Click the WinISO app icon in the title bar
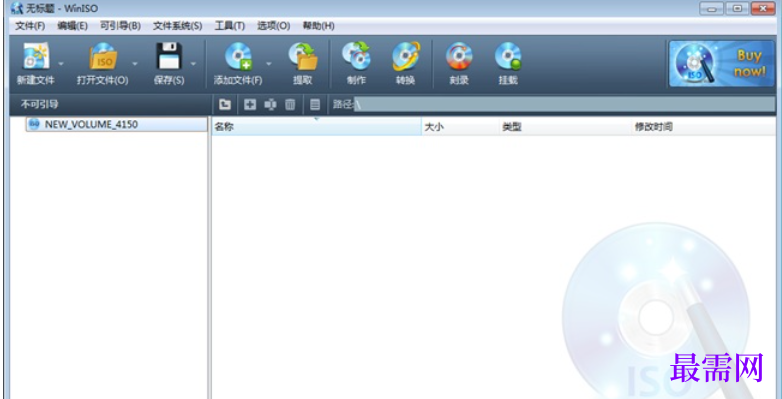Image resolution: width=782 pixels, height=399 pixels. tap(16, 8)
